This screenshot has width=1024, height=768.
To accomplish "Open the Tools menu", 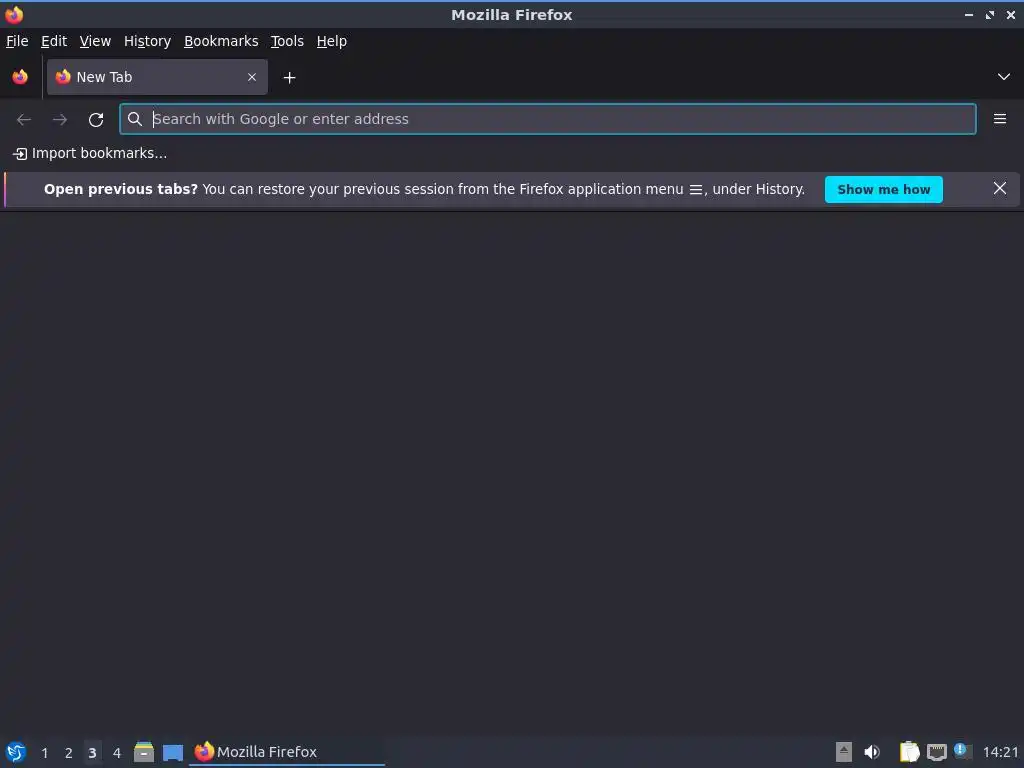I will pos(287,41).
